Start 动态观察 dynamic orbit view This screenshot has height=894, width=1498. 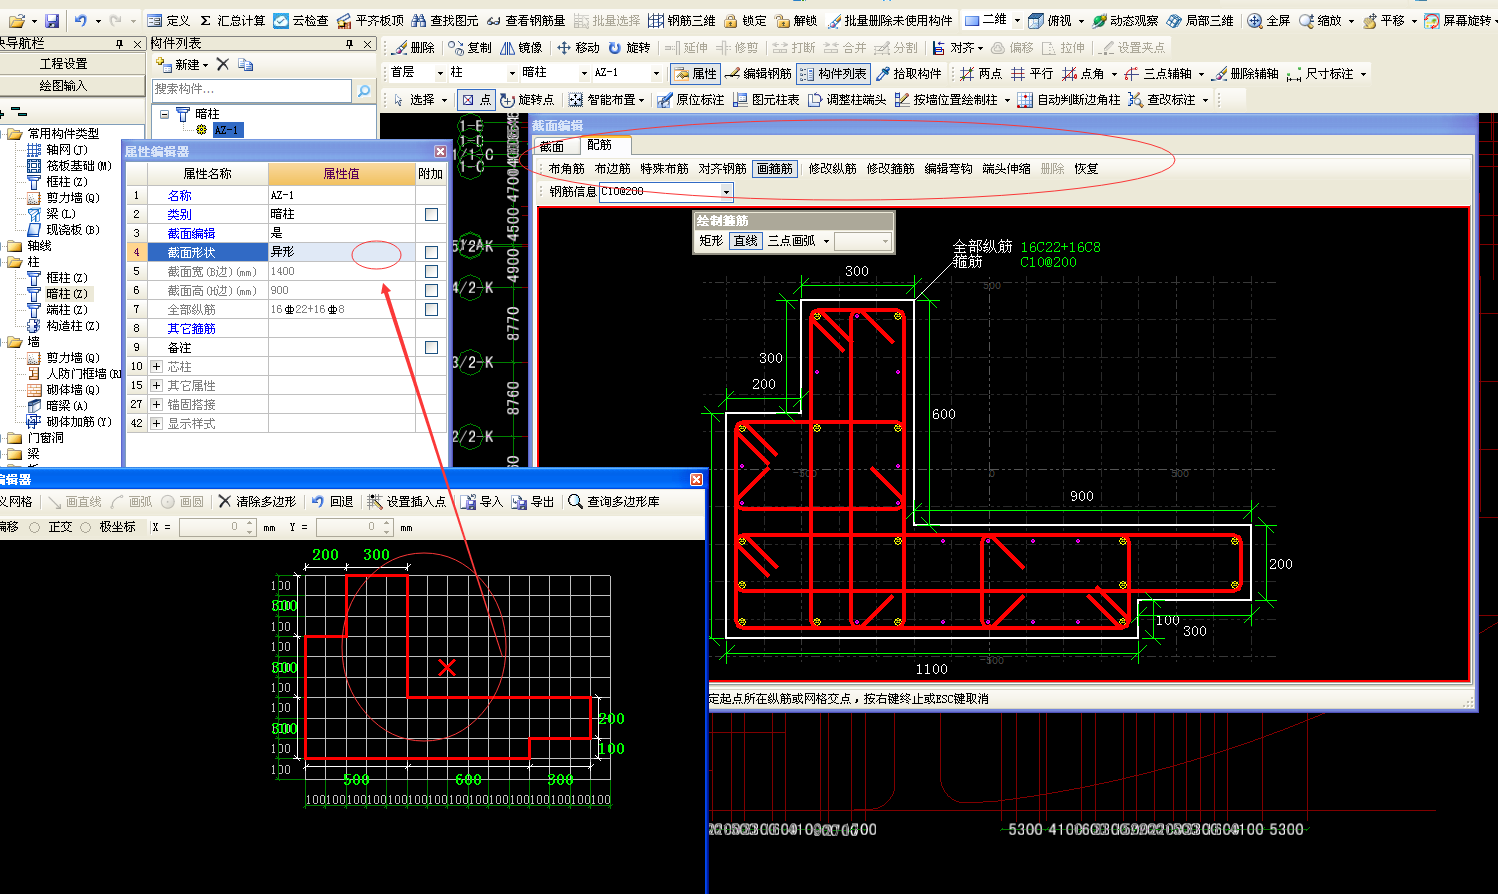[x=1125, y=20]
